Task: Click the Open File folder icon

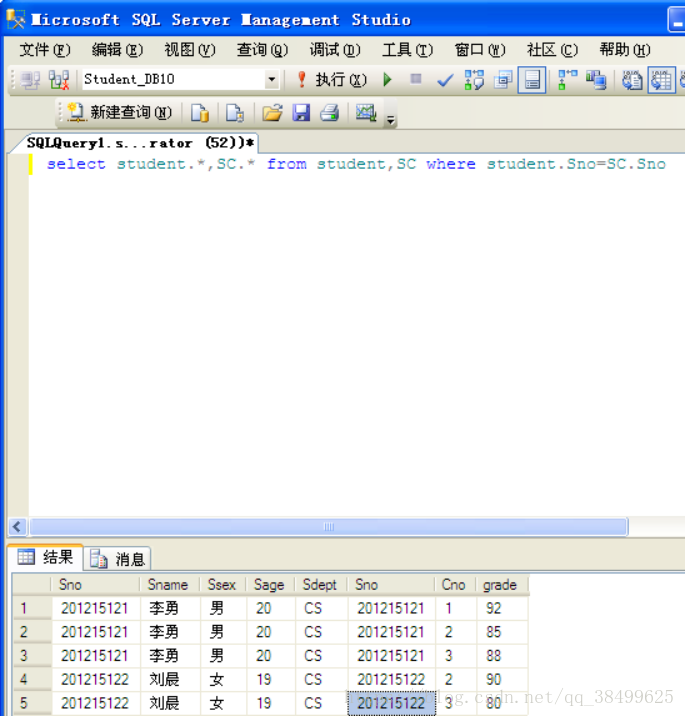Action: click(x=272, y=112)
